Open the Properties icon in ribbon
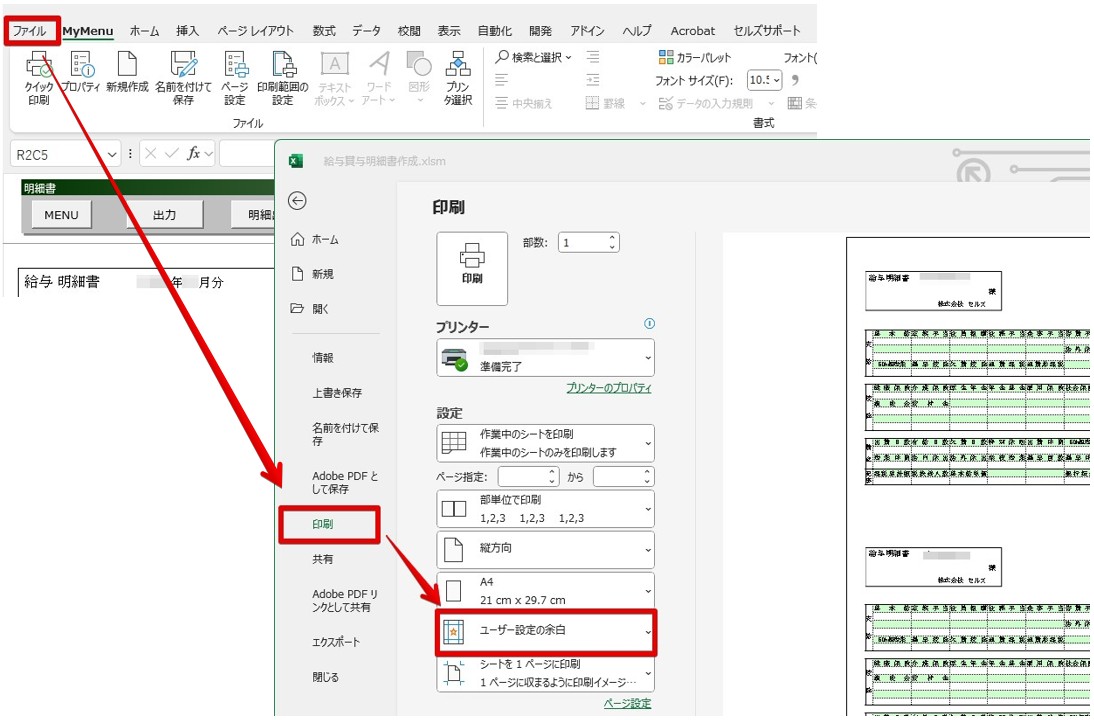The height and width of the screenshot is (720, 1094). pyautogui.click(x=80, y=78)
